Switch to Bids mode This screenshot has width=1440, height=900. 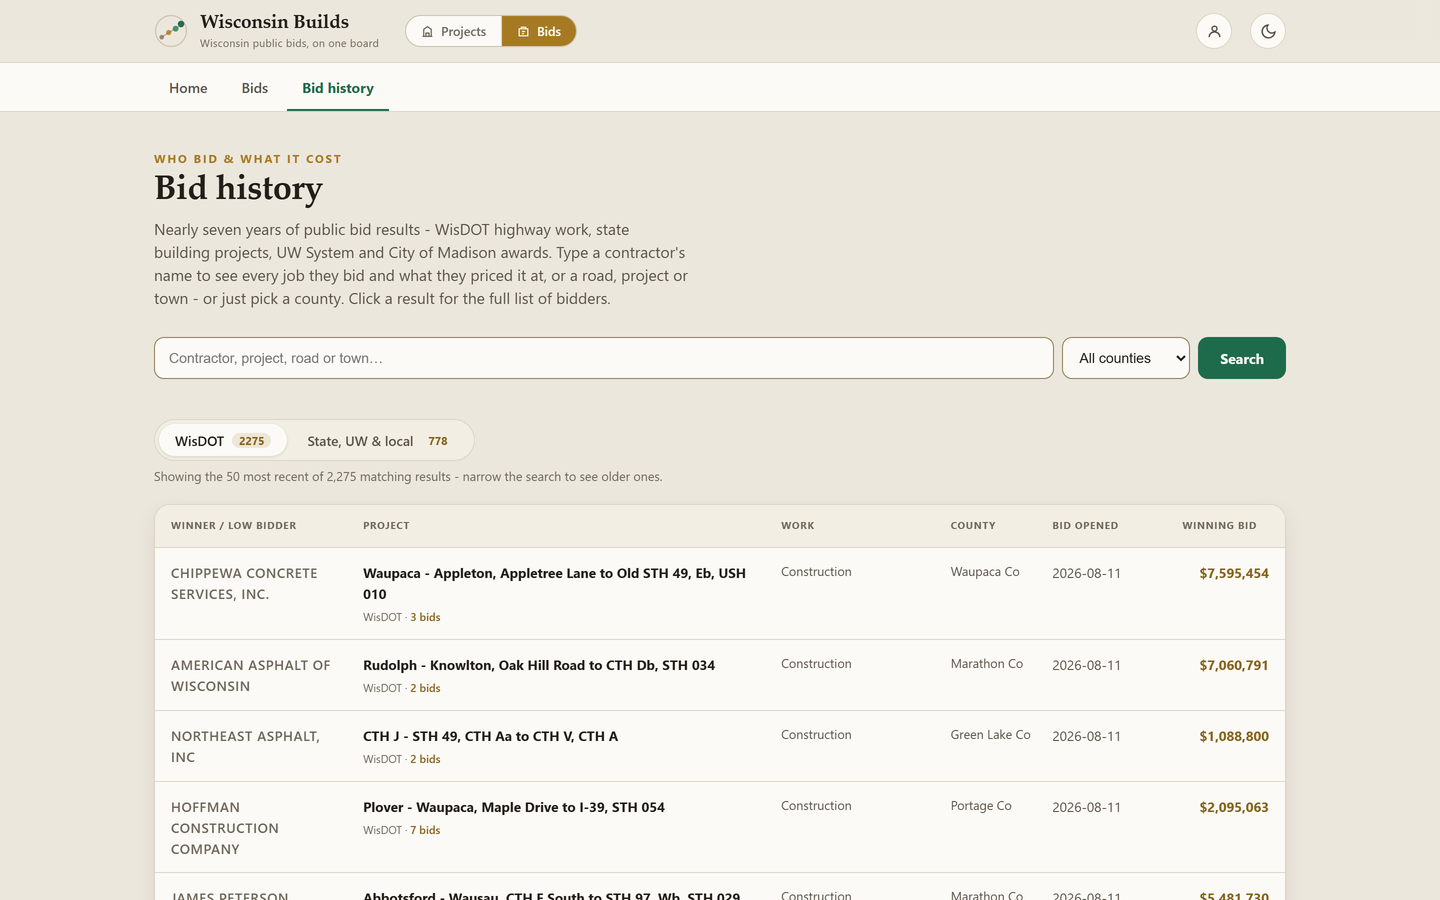pos(539,31)
